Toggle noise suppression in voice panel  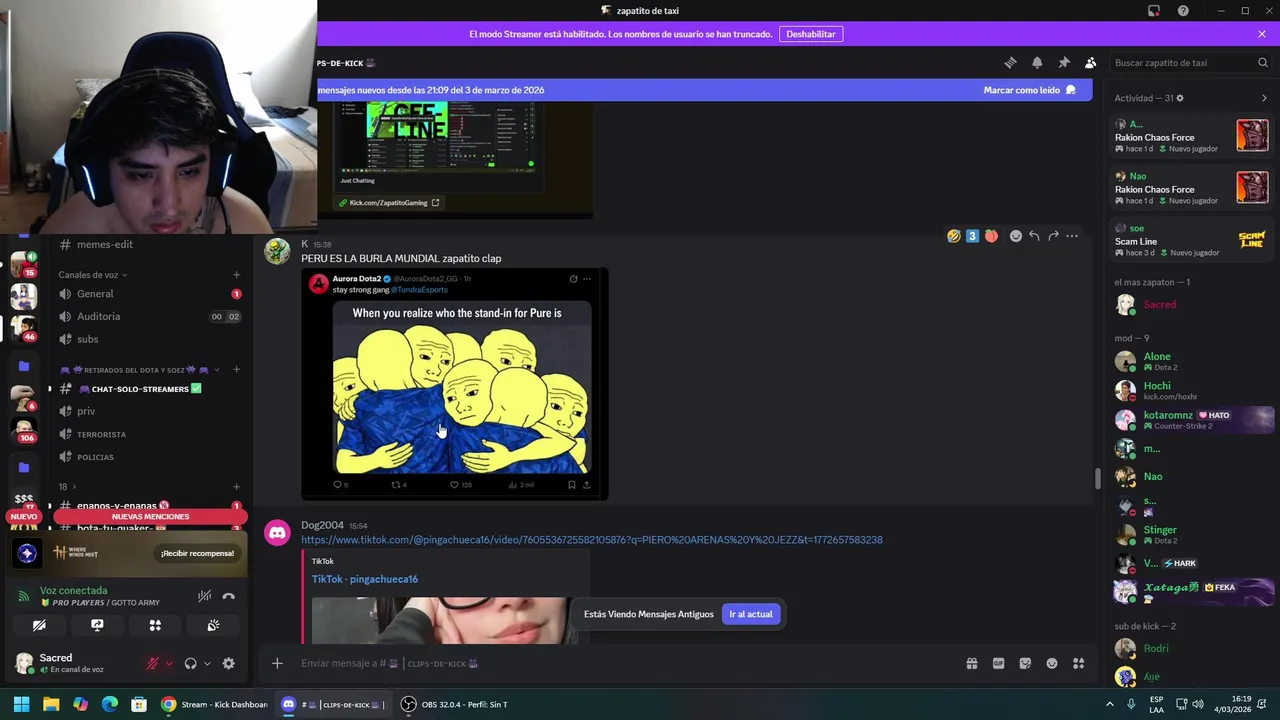click(x=204, y=596)
